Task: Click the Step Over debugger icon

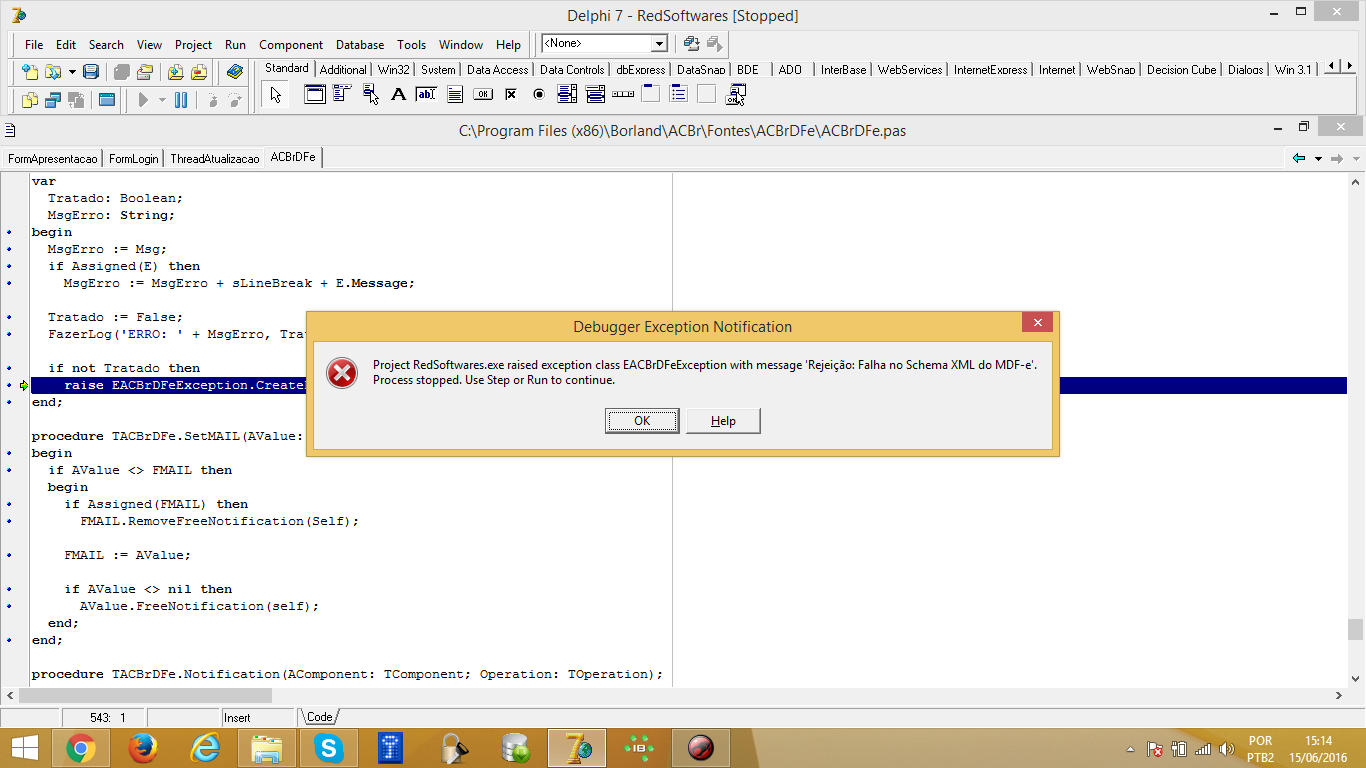Action: pos(235,100)
